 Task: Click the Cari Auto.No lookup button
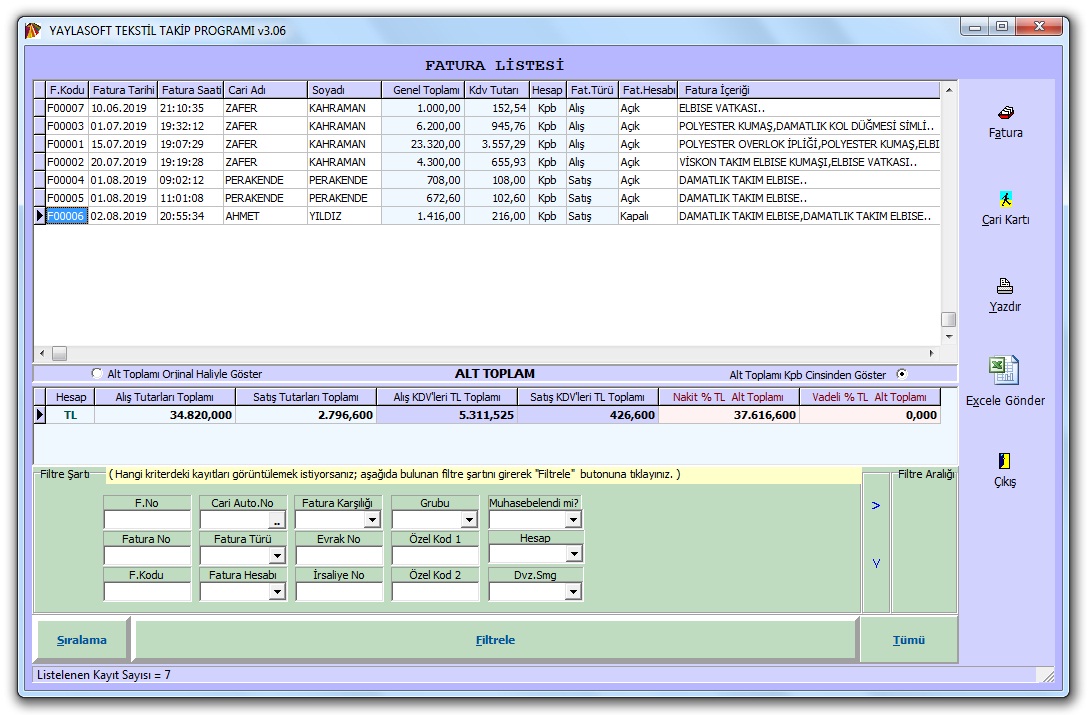(277, 520)
